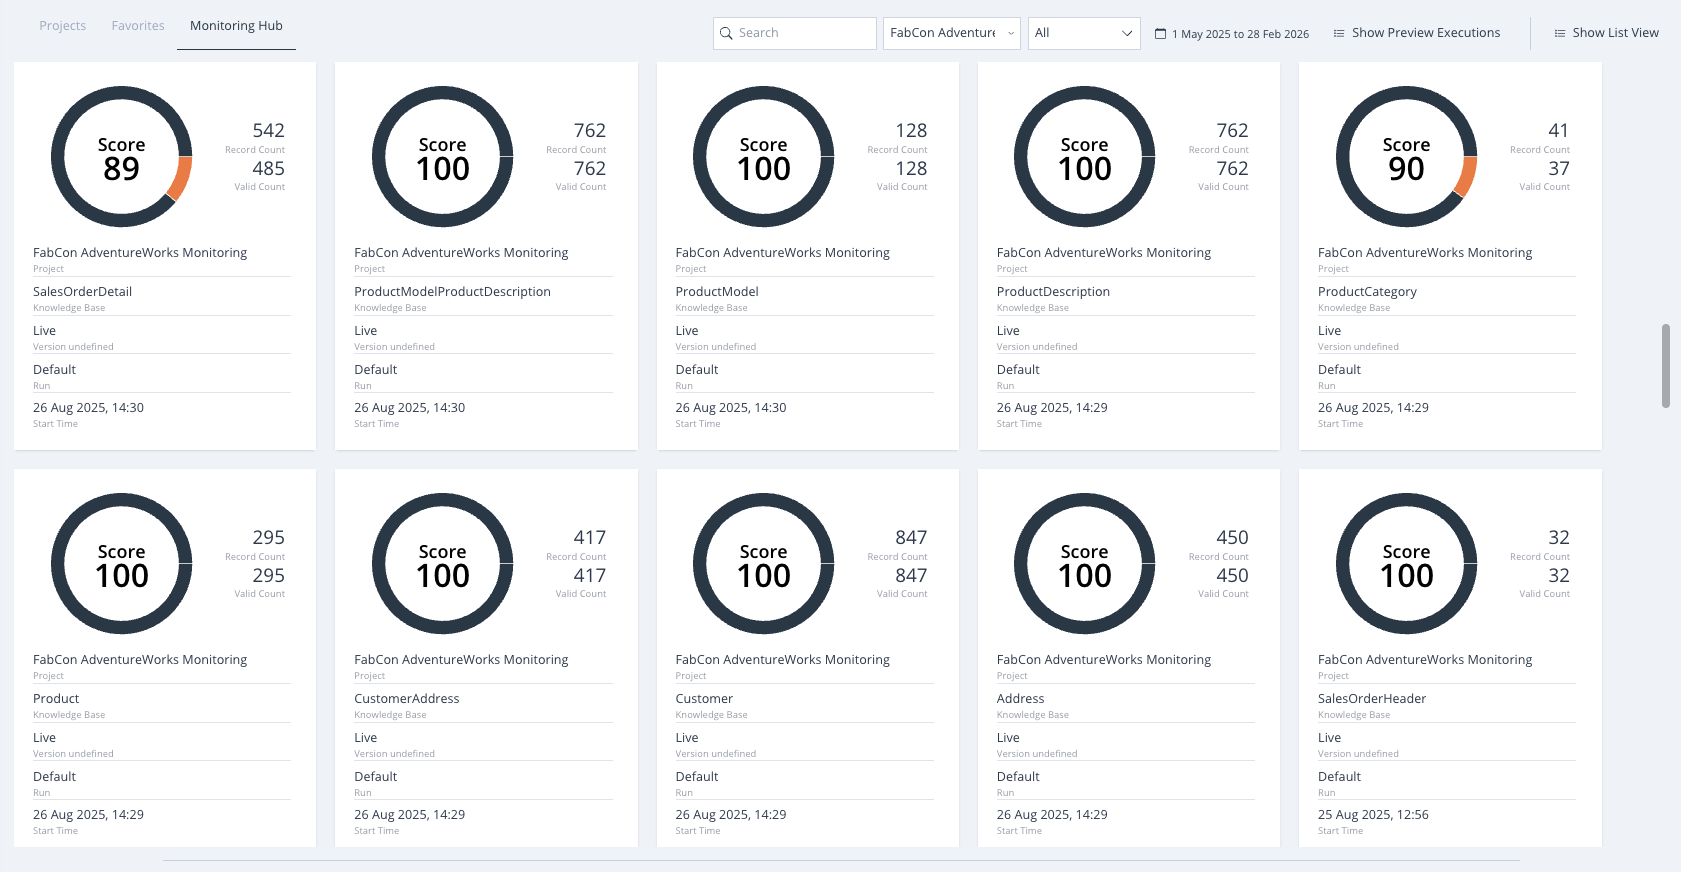
Task: Click the SalesOrderDetail score 89 donut chart
Action: pyautogui.click(x=121, y=157)
